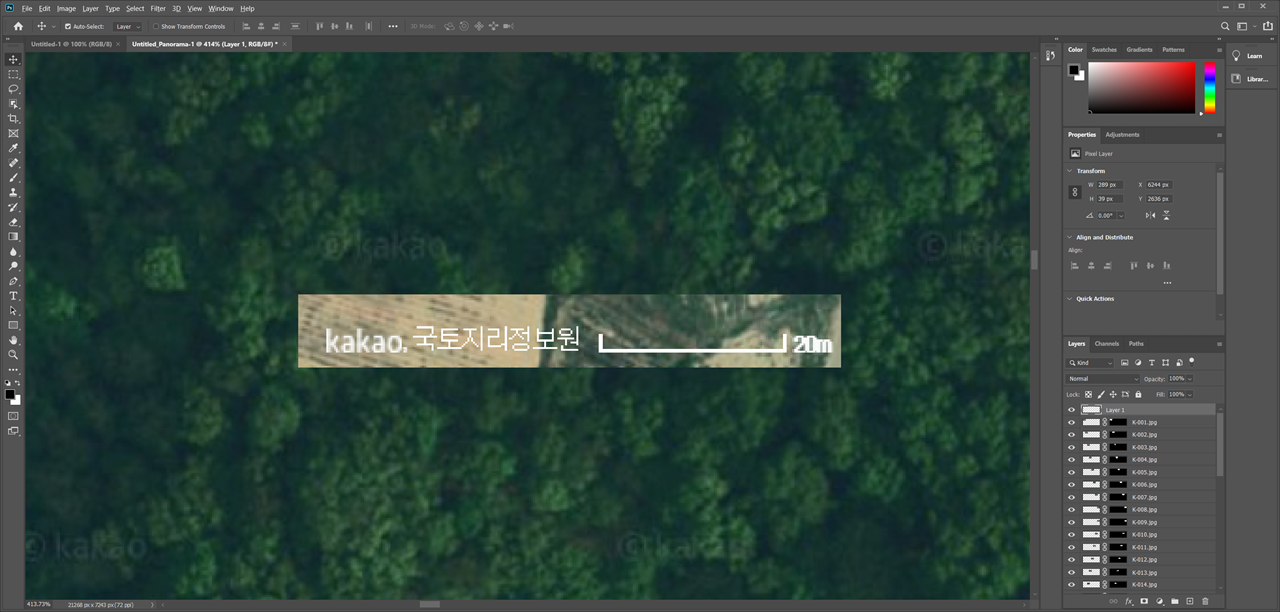The width and height of the screenshot is (1280, 612).
Task: Hide Layer 1 visibility eye
Action: (1071, 410)
